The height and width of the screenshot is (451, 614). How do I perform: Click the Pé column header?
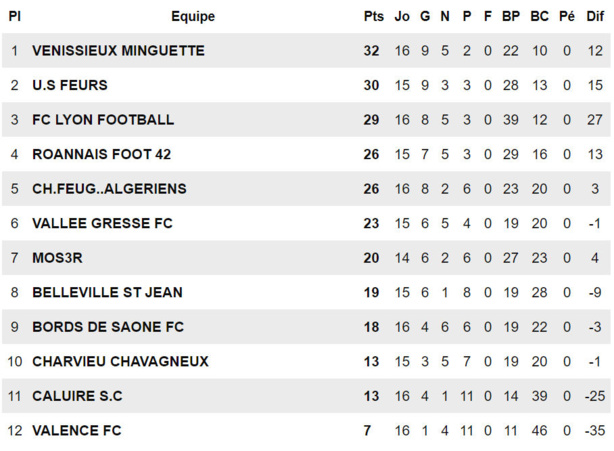coord(567,17)
